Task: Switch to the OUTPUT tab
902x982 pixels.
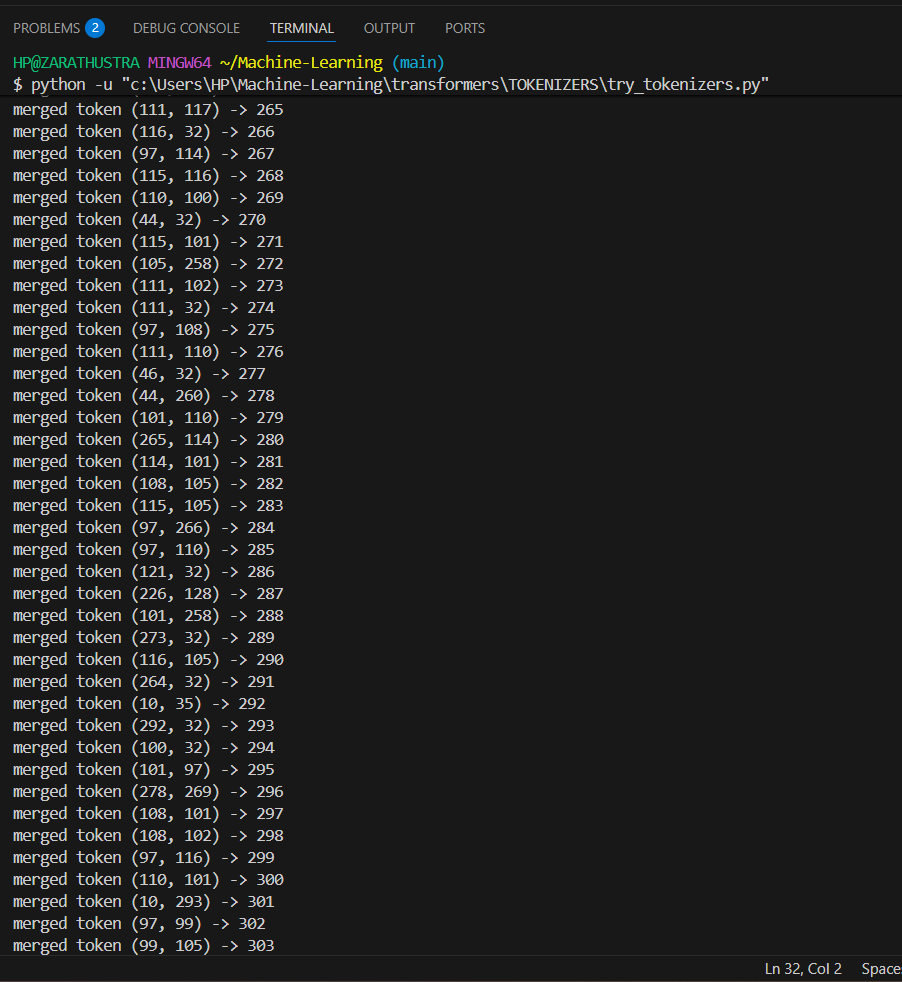Action: (x=389, y=28)
